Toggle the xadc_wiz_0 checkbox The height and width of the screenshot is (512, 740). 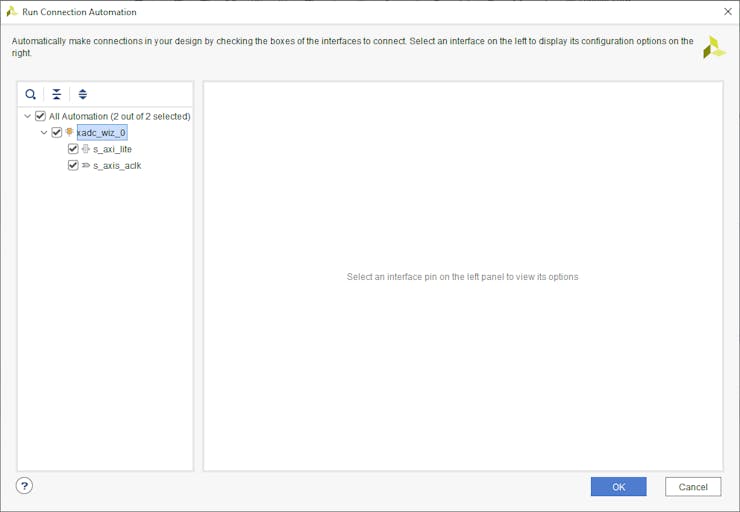coord(57,133)
